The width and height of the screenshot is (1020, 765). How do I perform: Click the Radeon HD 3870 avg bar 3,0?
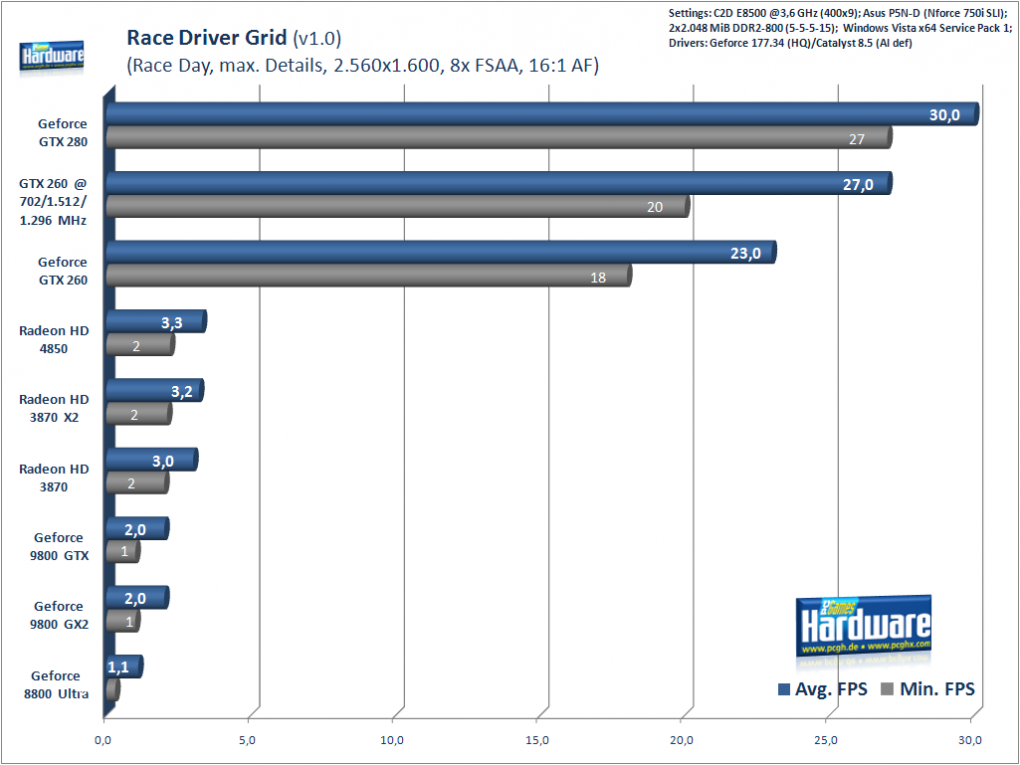pos(152,459)
